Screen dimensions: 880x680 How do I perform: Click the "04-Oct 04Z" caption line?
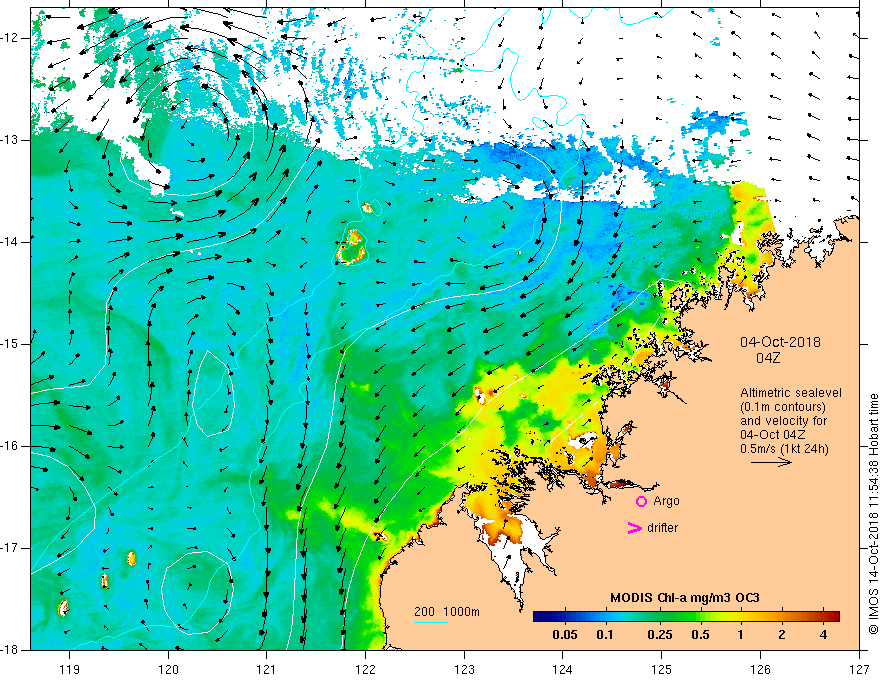click(x=773, y=435)
